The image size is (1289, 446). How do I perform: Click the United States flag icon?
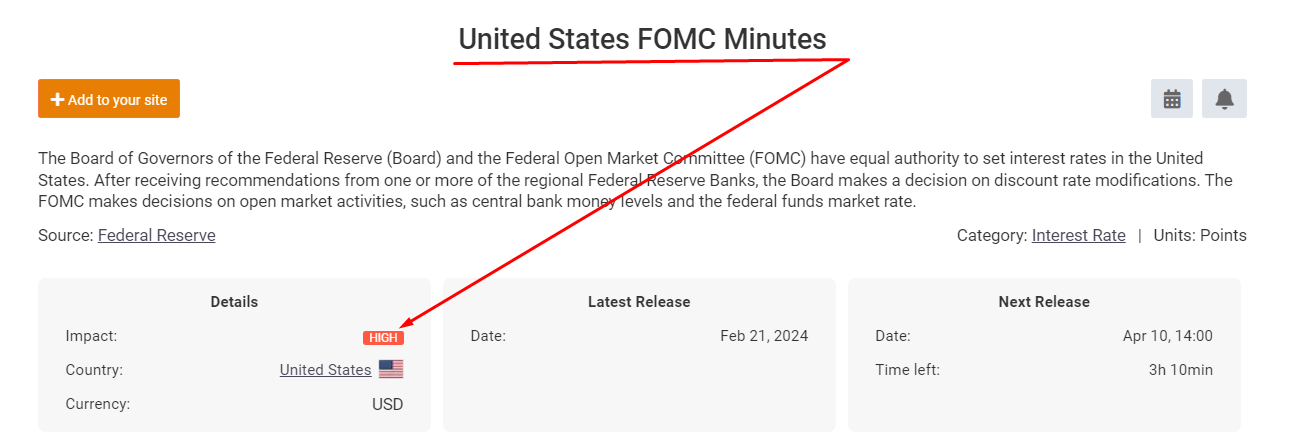point(391,370)
